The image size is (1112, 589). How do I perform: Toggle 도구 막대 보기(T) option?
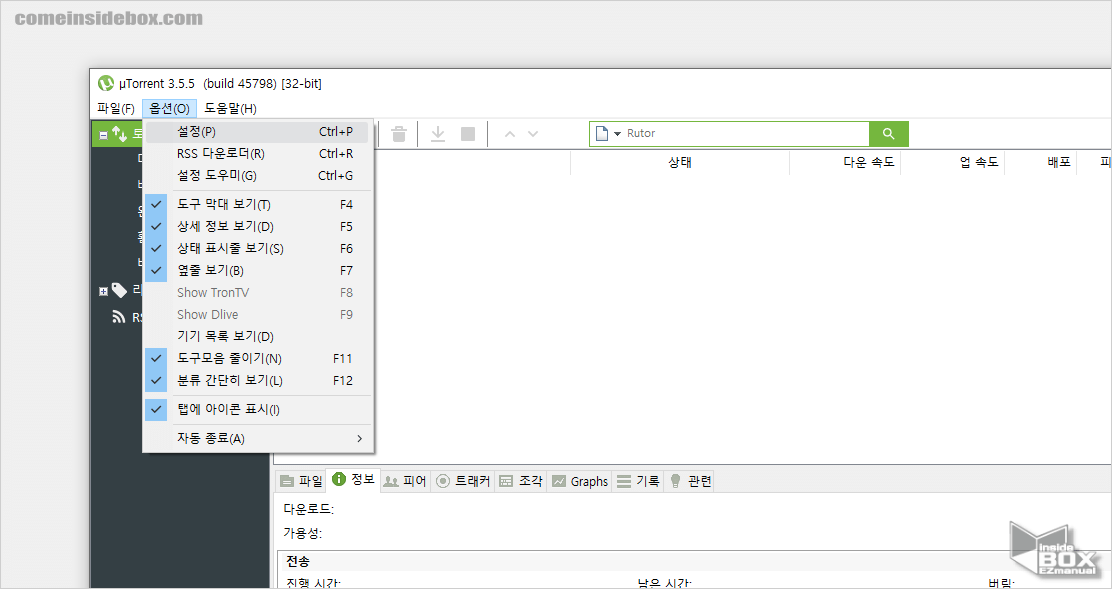[258, 205]
